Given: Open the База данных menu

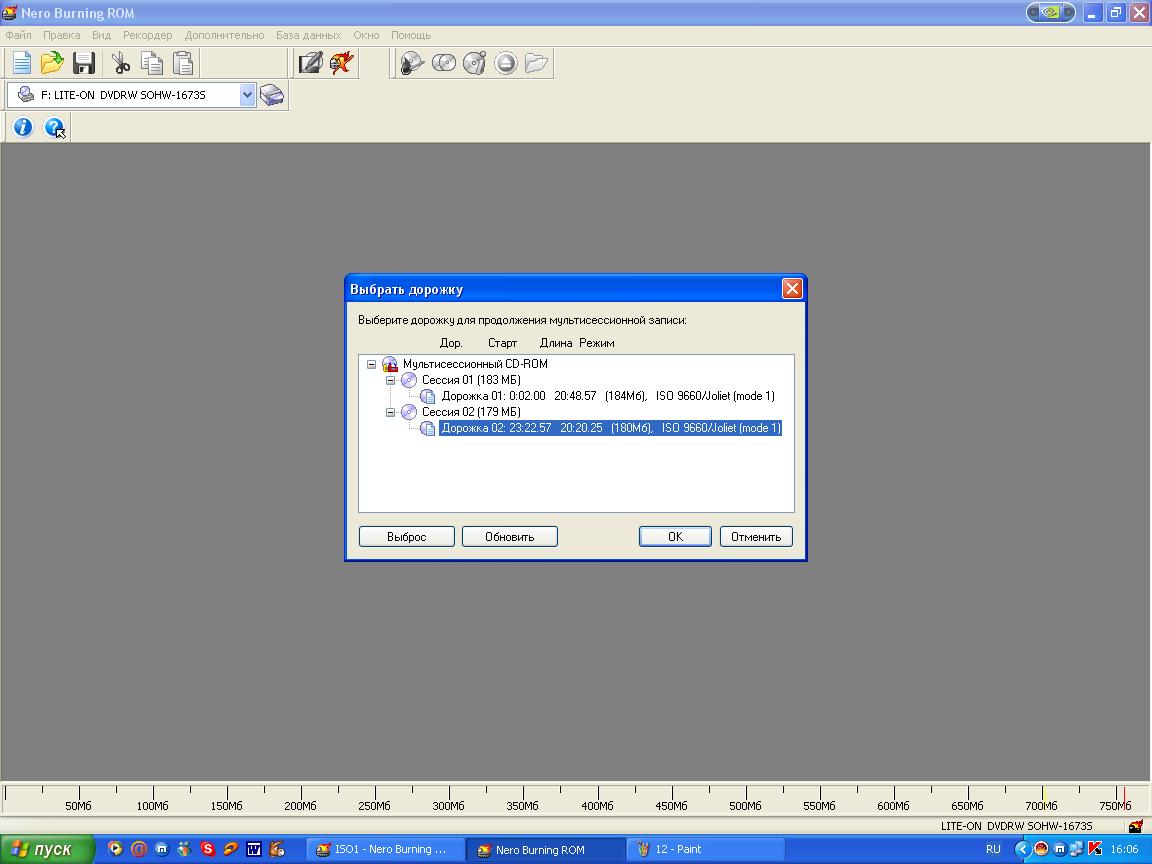Looking at the screenshot, I should (309, 35).
